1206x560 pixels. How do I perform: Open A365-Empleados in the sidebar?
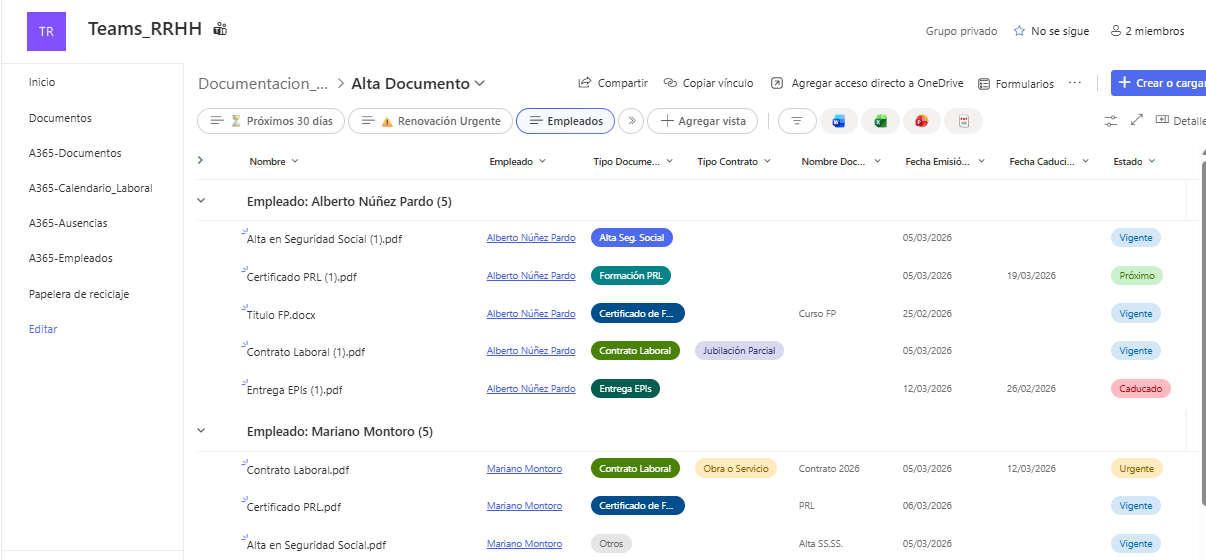click(70, 258)
